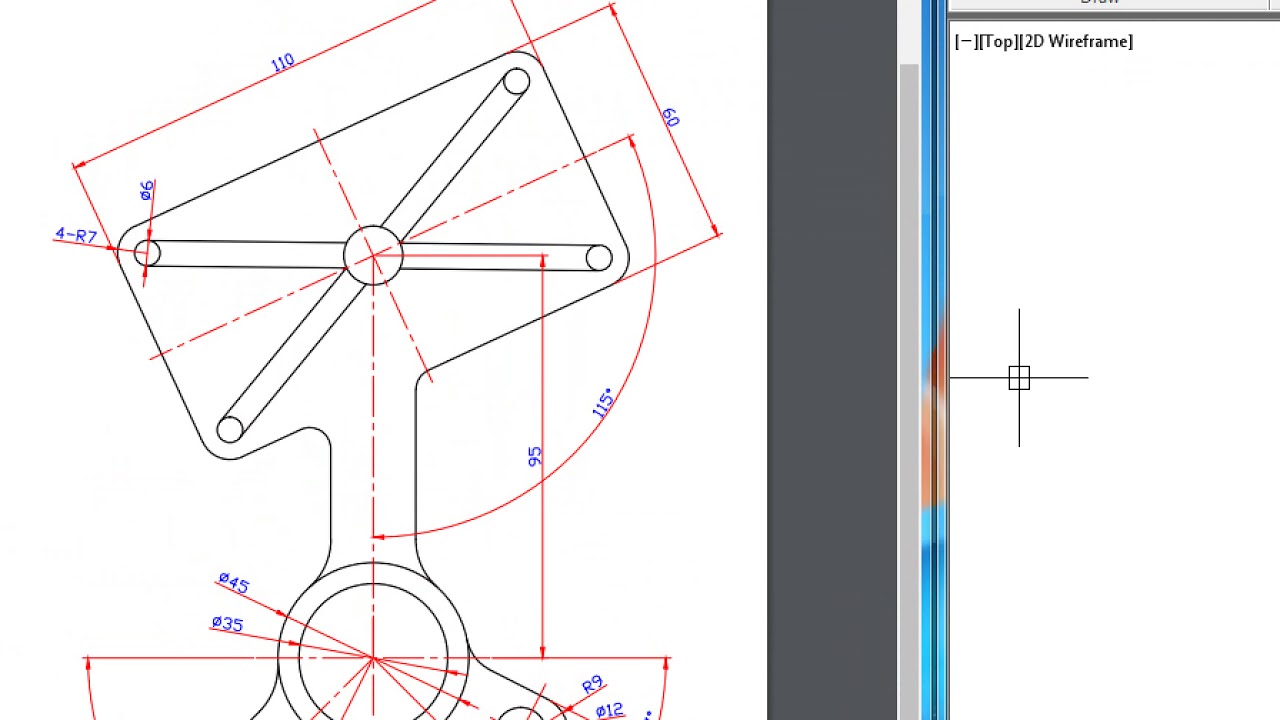The image size is (1280, 720).
Task: Click the R9 radius label
Action: click(592, 685)
